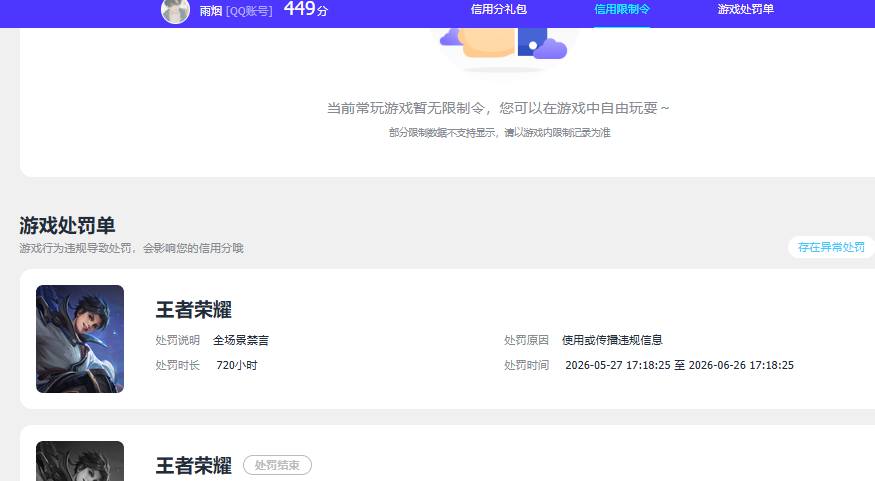Click the 720小时 penalty duration
Screen dimensions: 875x481
tap(237, 365)
